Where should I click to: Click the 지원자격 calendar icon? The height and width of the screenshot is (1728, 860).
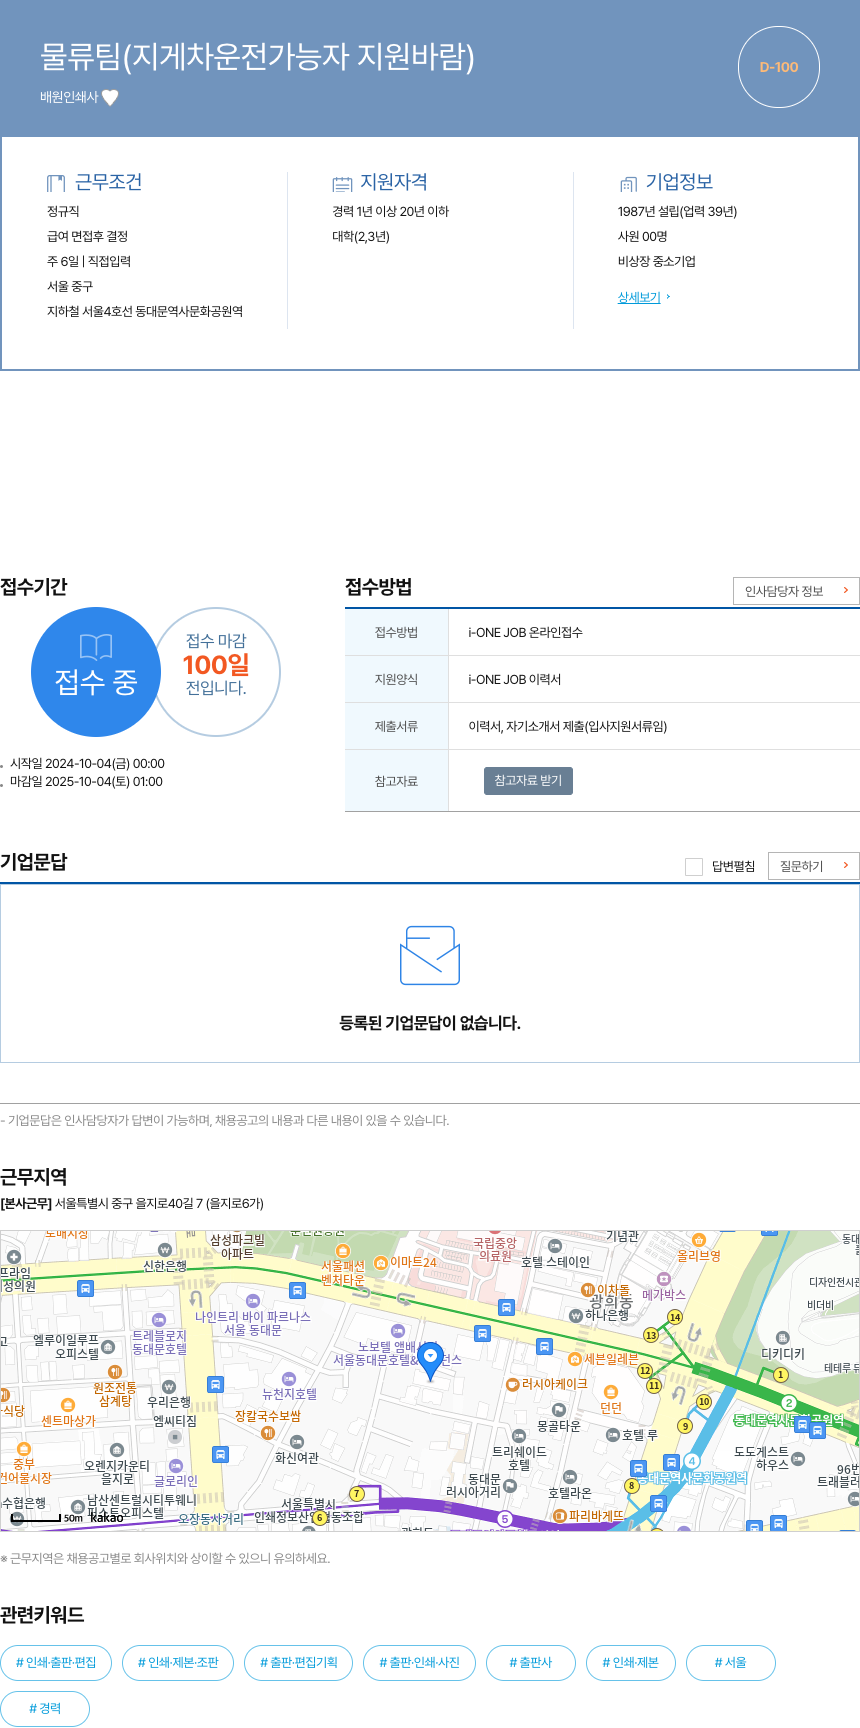pyautogui.click(x=342, y=183)
